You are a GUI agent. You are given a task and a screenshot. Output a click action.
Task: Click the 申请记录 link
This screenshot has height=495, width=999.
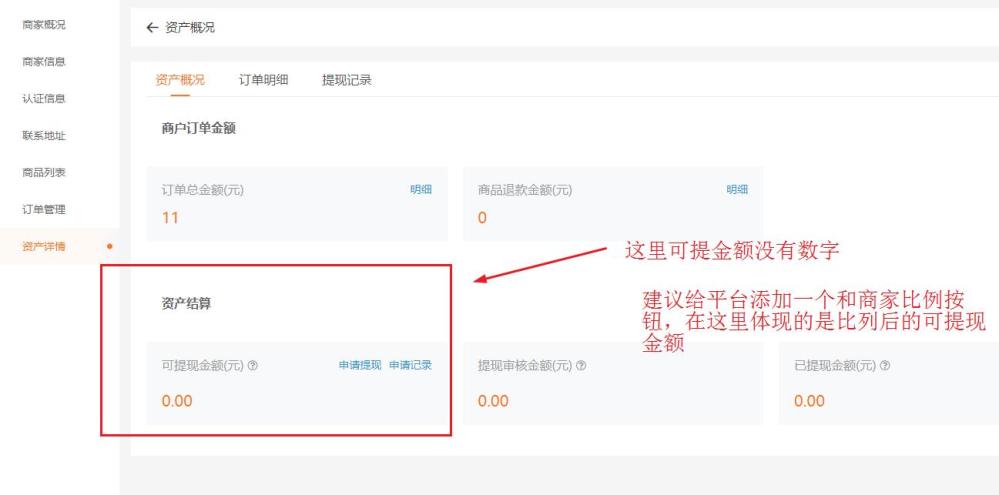(411, 365)
